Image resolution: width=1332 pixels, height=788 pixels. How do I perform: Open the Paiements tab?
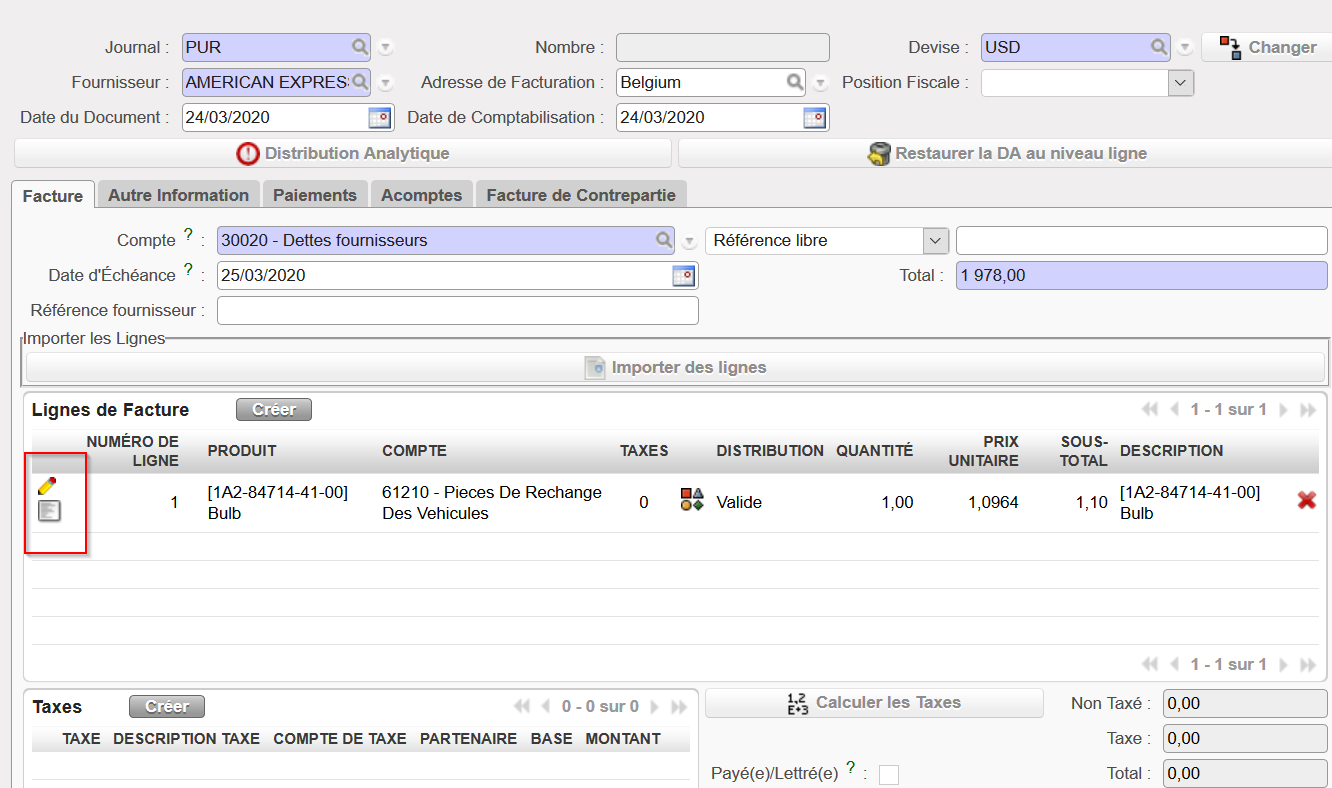(x=315, y=195)
